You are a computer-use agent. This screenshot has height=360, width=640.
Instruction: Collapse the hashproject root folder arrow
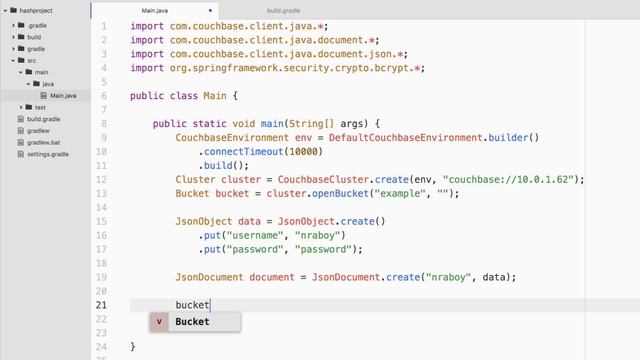pos(5,11)
